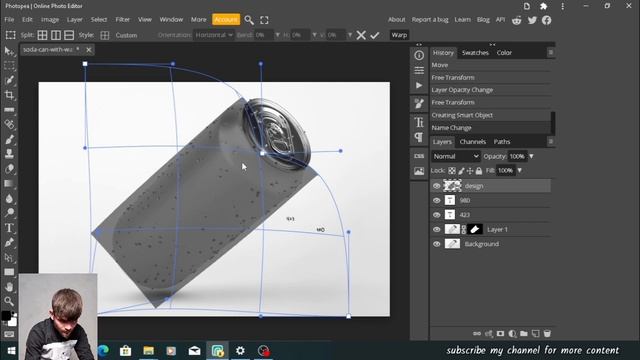Select the Brush tool
The image size is (640, 360).
click(x=9, y=140)
